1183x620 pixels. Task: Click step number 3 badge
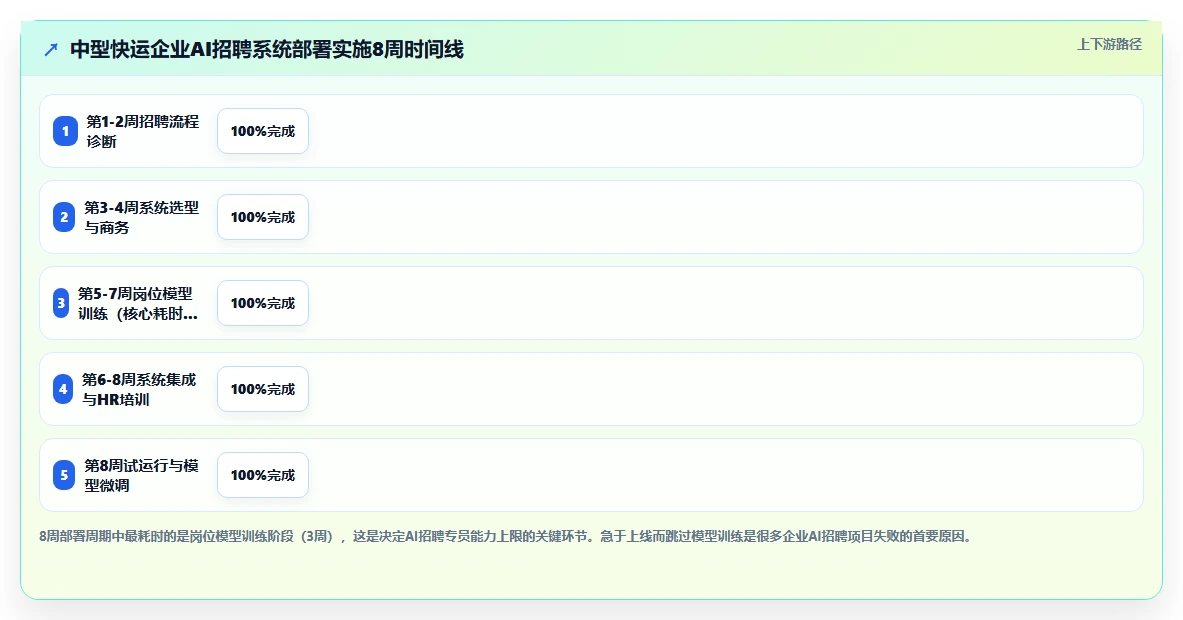pos(61,303)
